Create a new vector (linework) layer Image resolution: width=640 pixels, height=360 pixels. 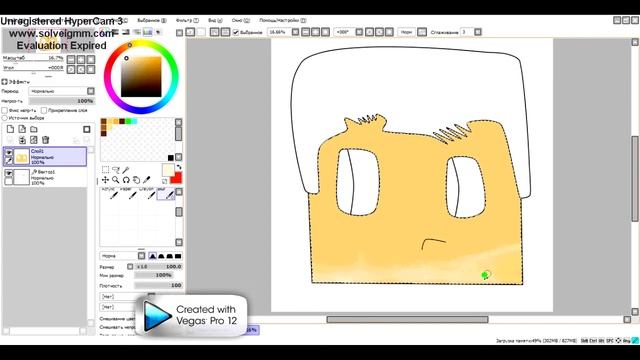(x=22, y=129)
